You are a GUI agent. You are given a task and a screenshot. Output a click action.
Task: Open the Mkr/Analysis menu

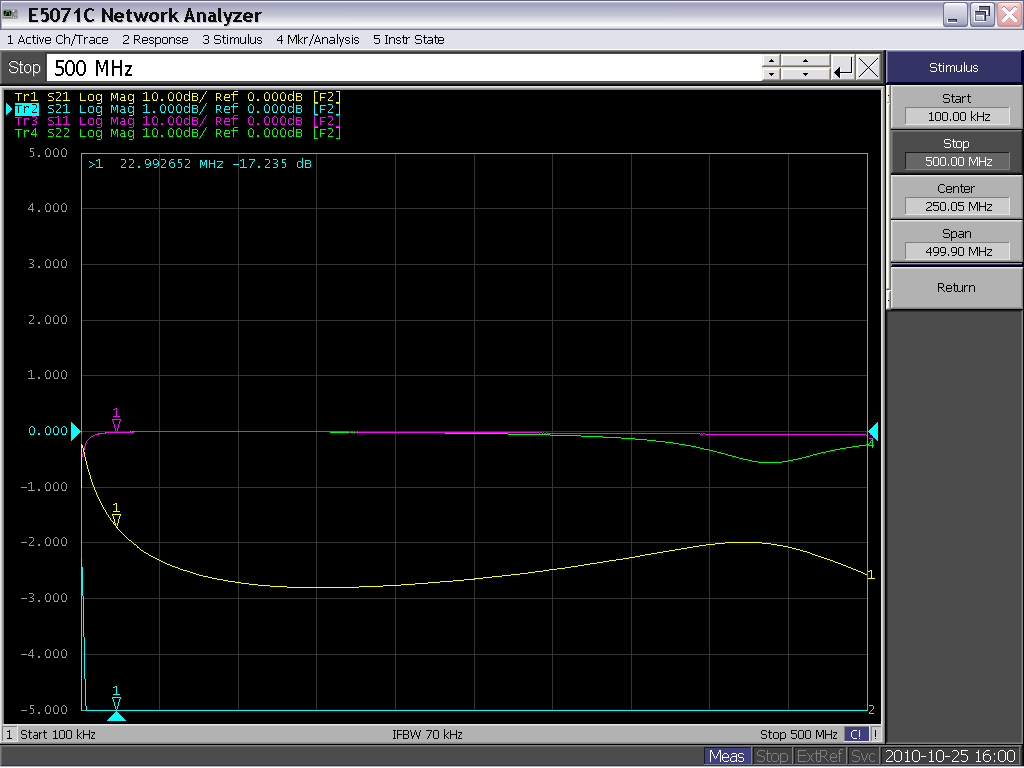click(x=318, y=40)
